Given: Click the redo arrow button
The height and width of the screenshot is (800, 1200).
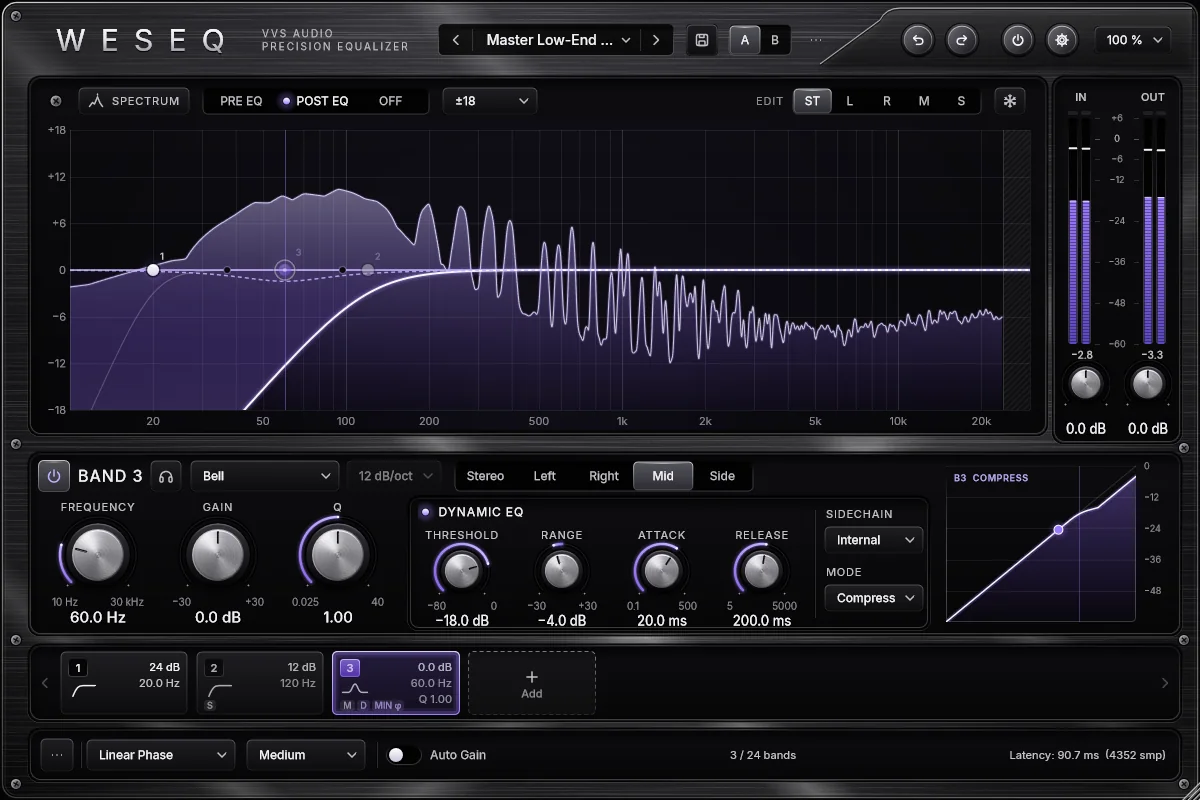Looking at the screenshot, I should (962, 40).
